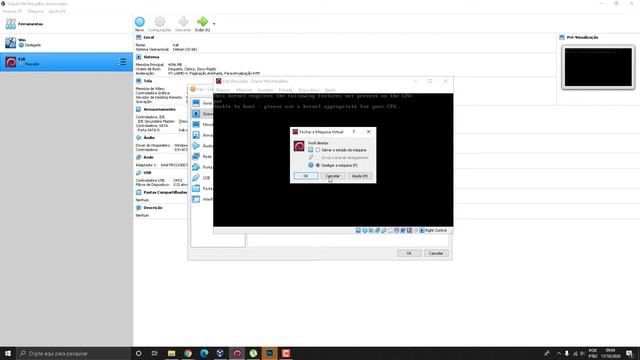640x360 pixels.
Task: Click the Geral section header
Action: coord(149,38)
